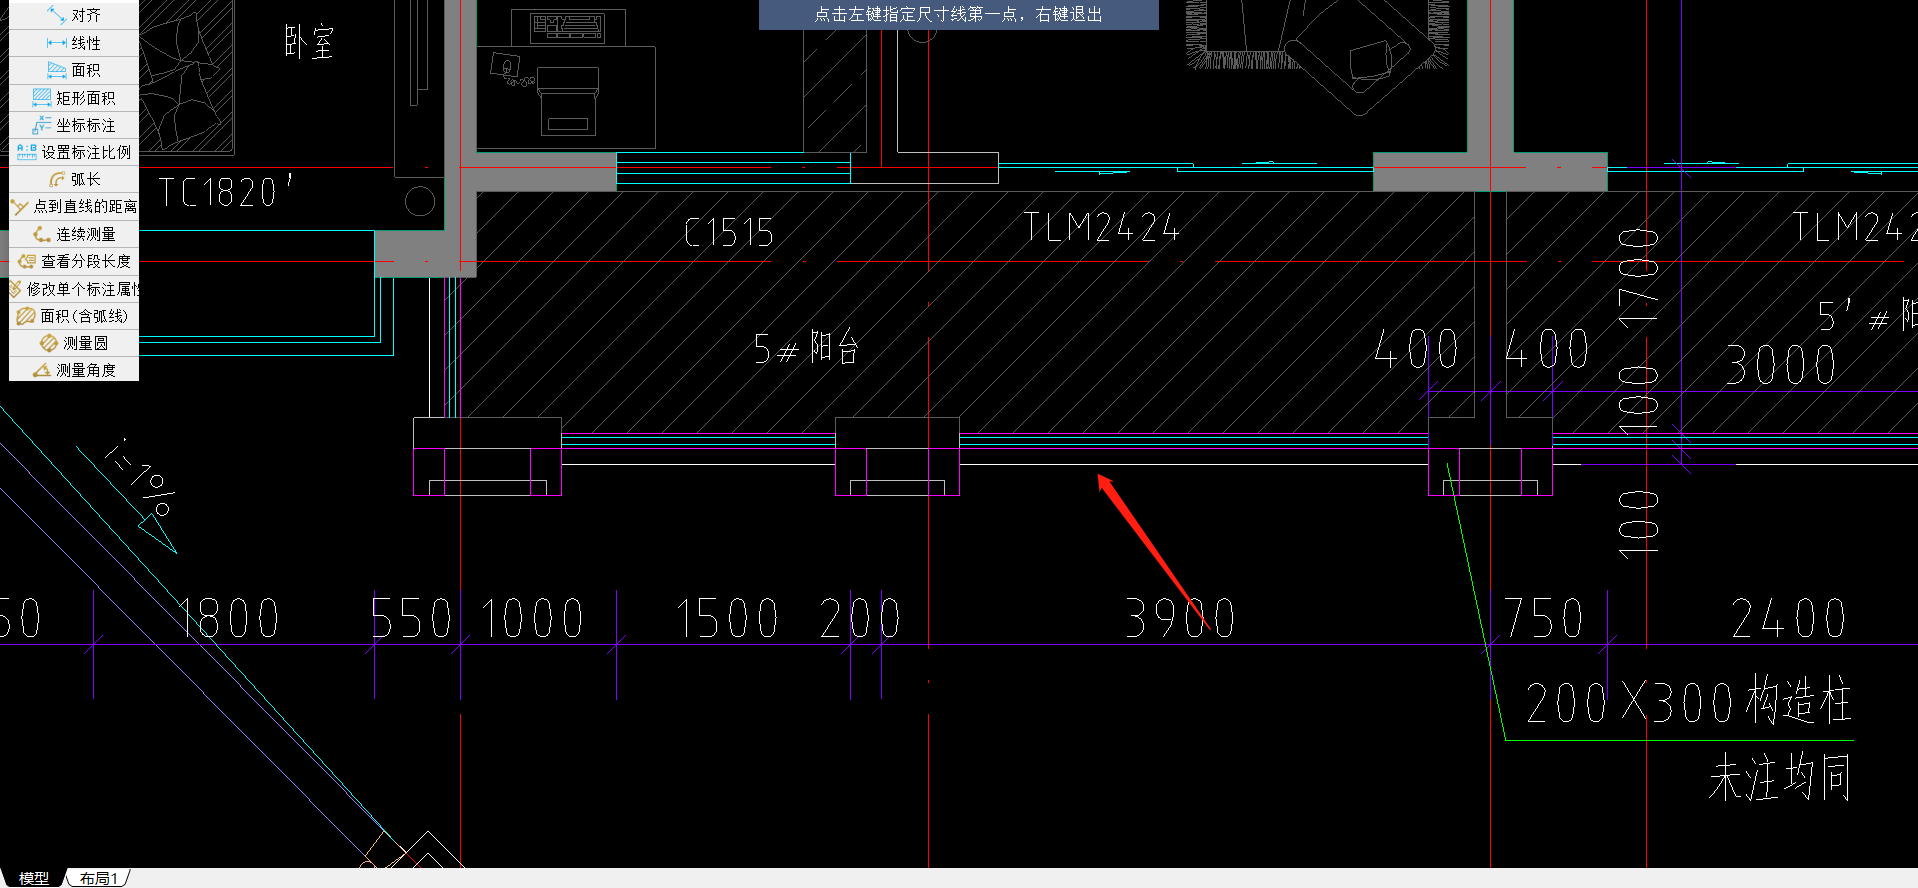Choose the 测量圆 measure circle tool
Image resolution: width=1918 pixels, height=888 pixels.
[74, 343]
